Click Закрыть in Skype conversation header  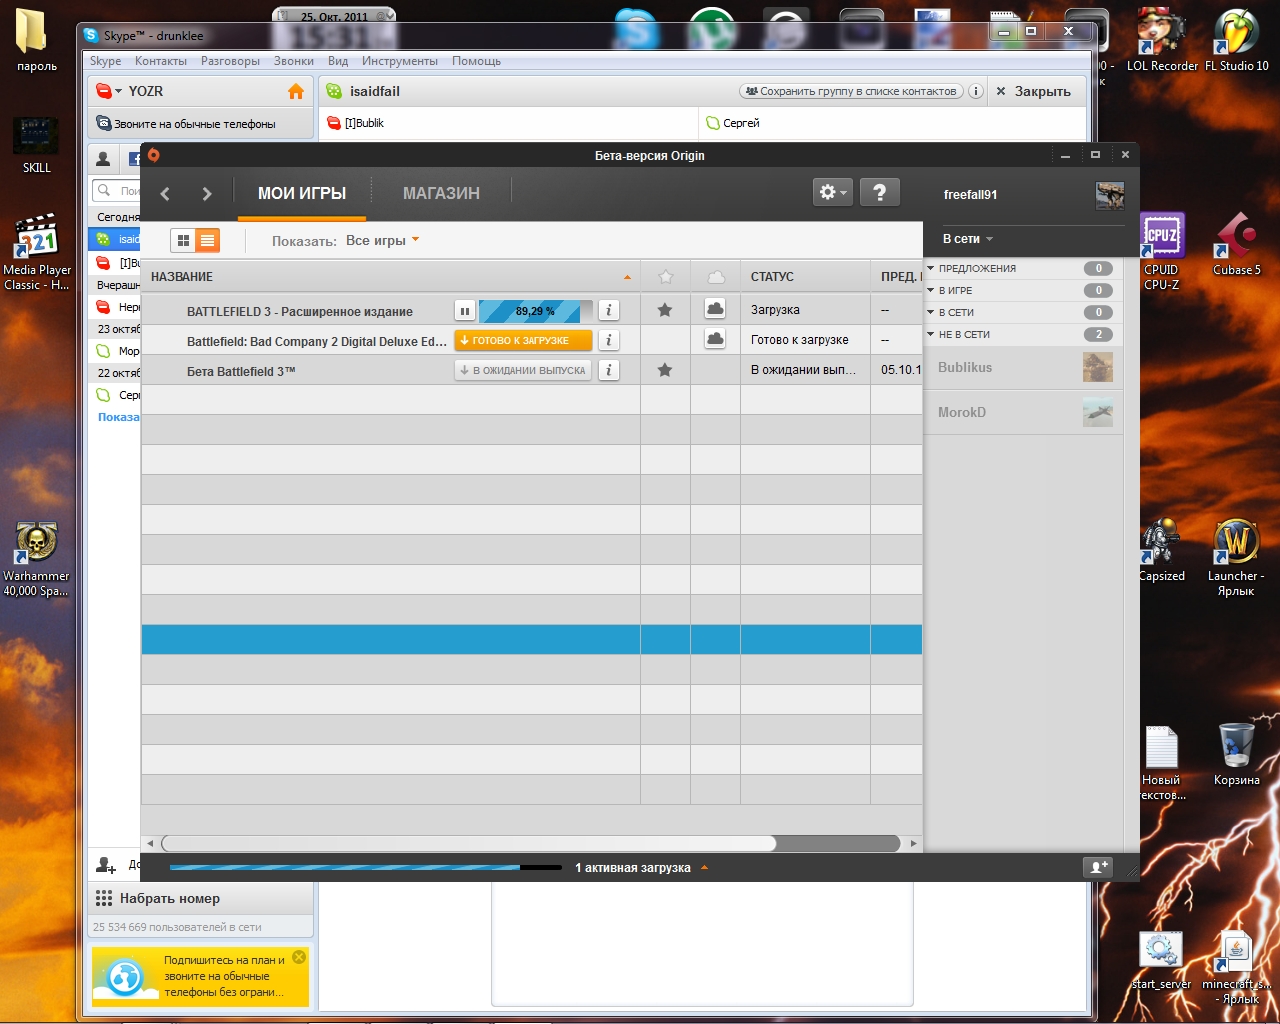click(1034, 91)
